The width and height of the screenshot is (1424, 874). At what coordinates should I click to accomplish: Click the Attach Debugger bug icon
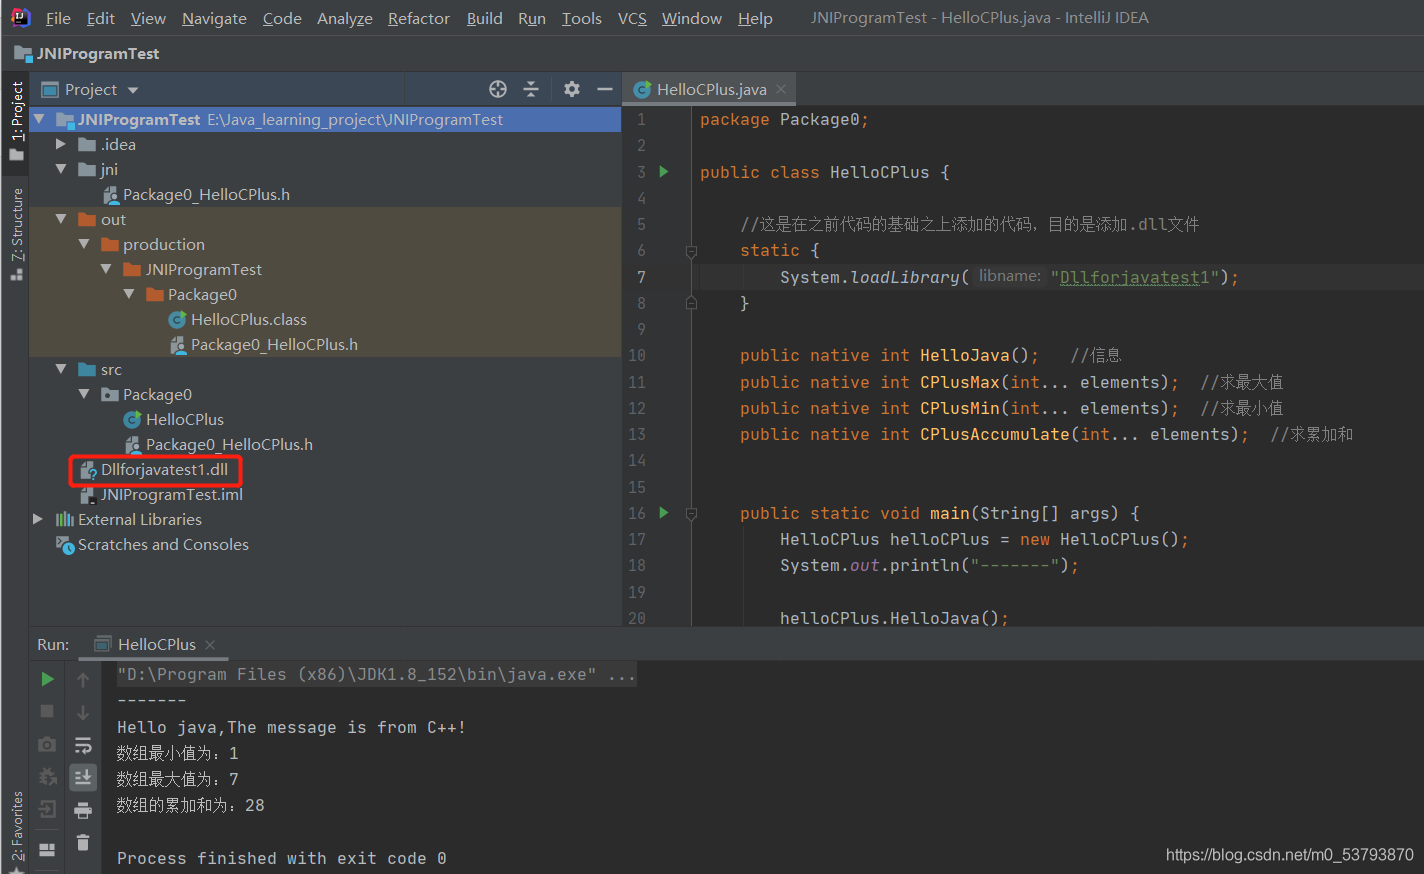click(47, 776)
